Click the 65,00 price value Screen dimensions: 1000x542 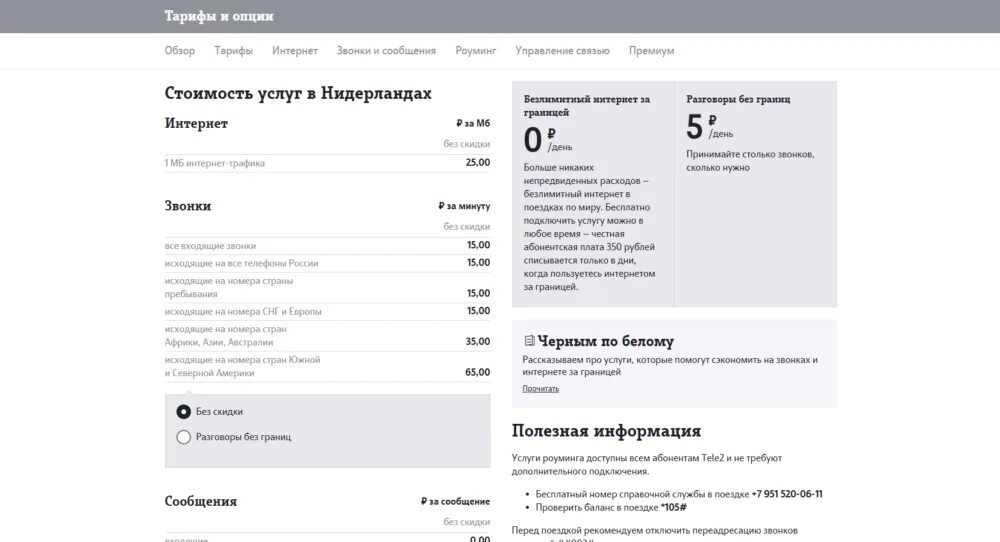(478, 372)
